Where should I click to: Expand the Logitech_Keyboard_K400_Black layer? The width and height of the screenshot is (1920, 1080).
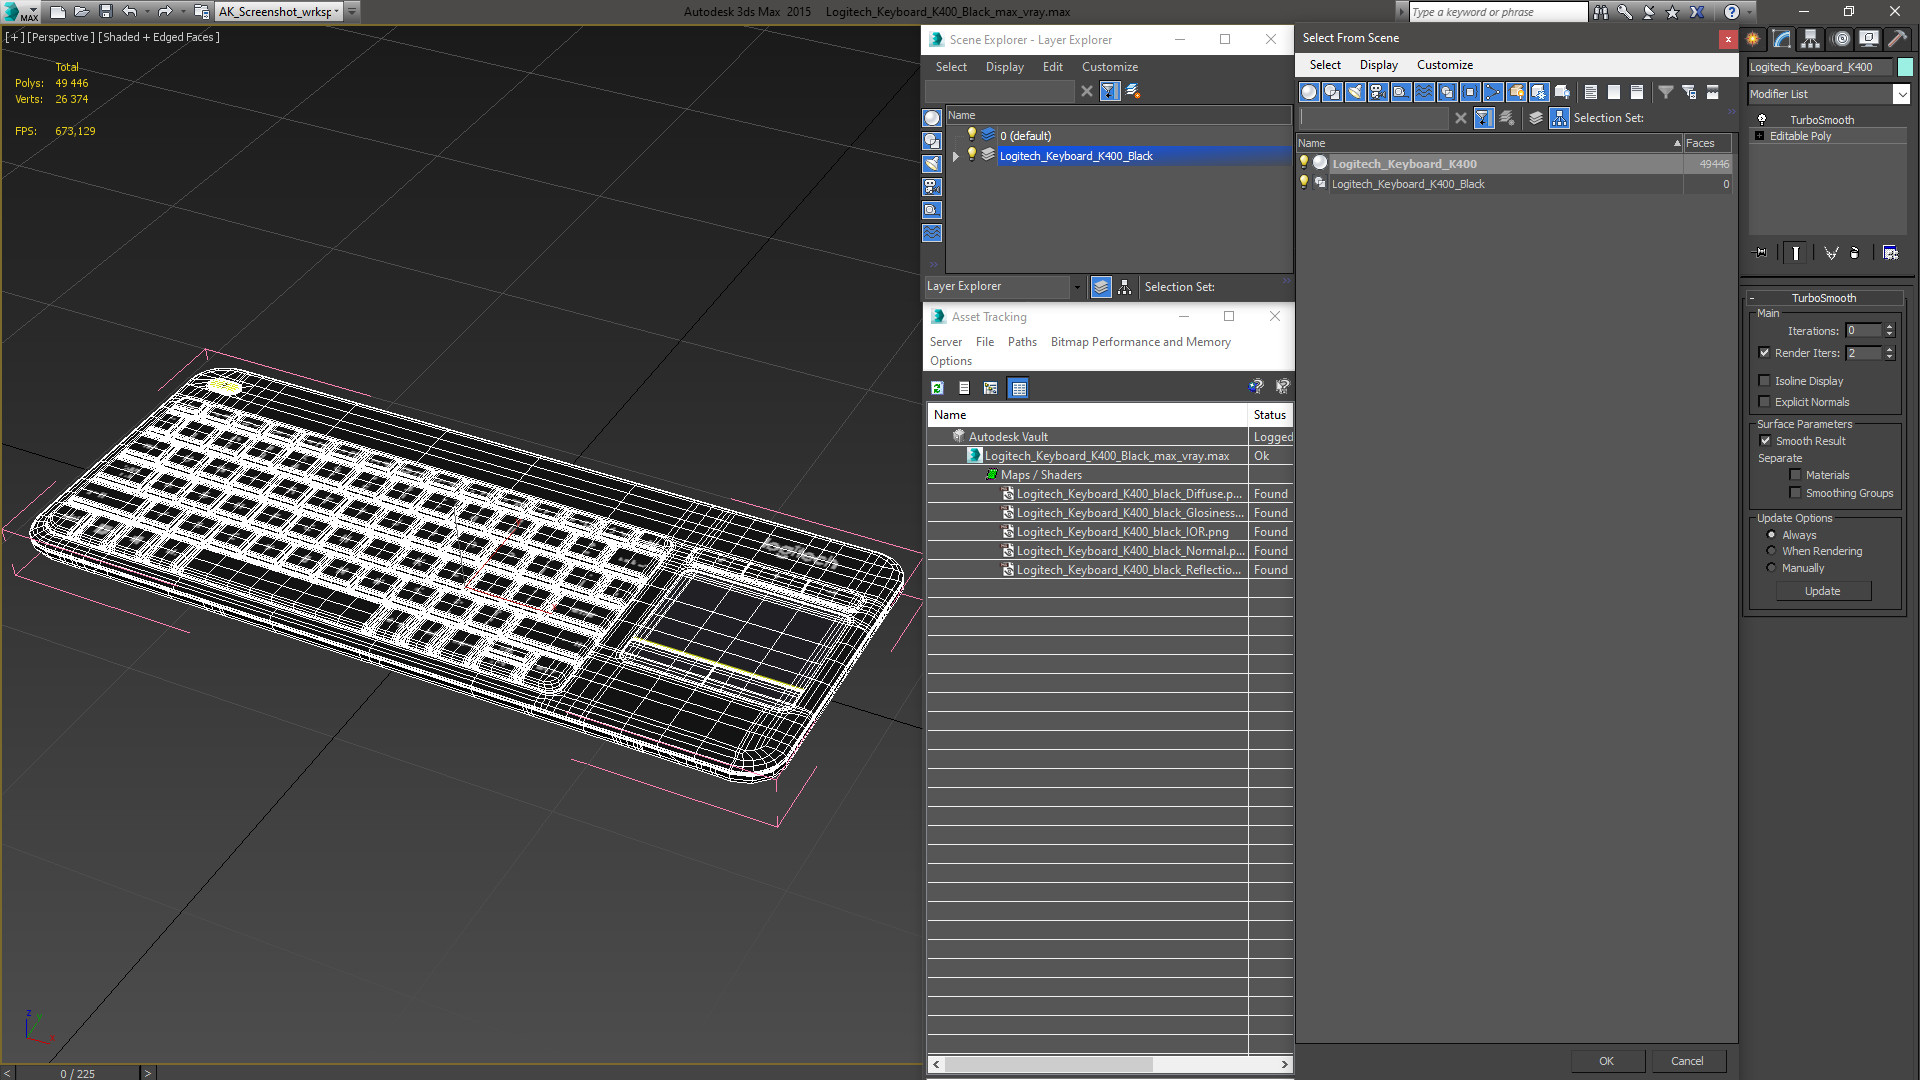(x=956, y=156)
